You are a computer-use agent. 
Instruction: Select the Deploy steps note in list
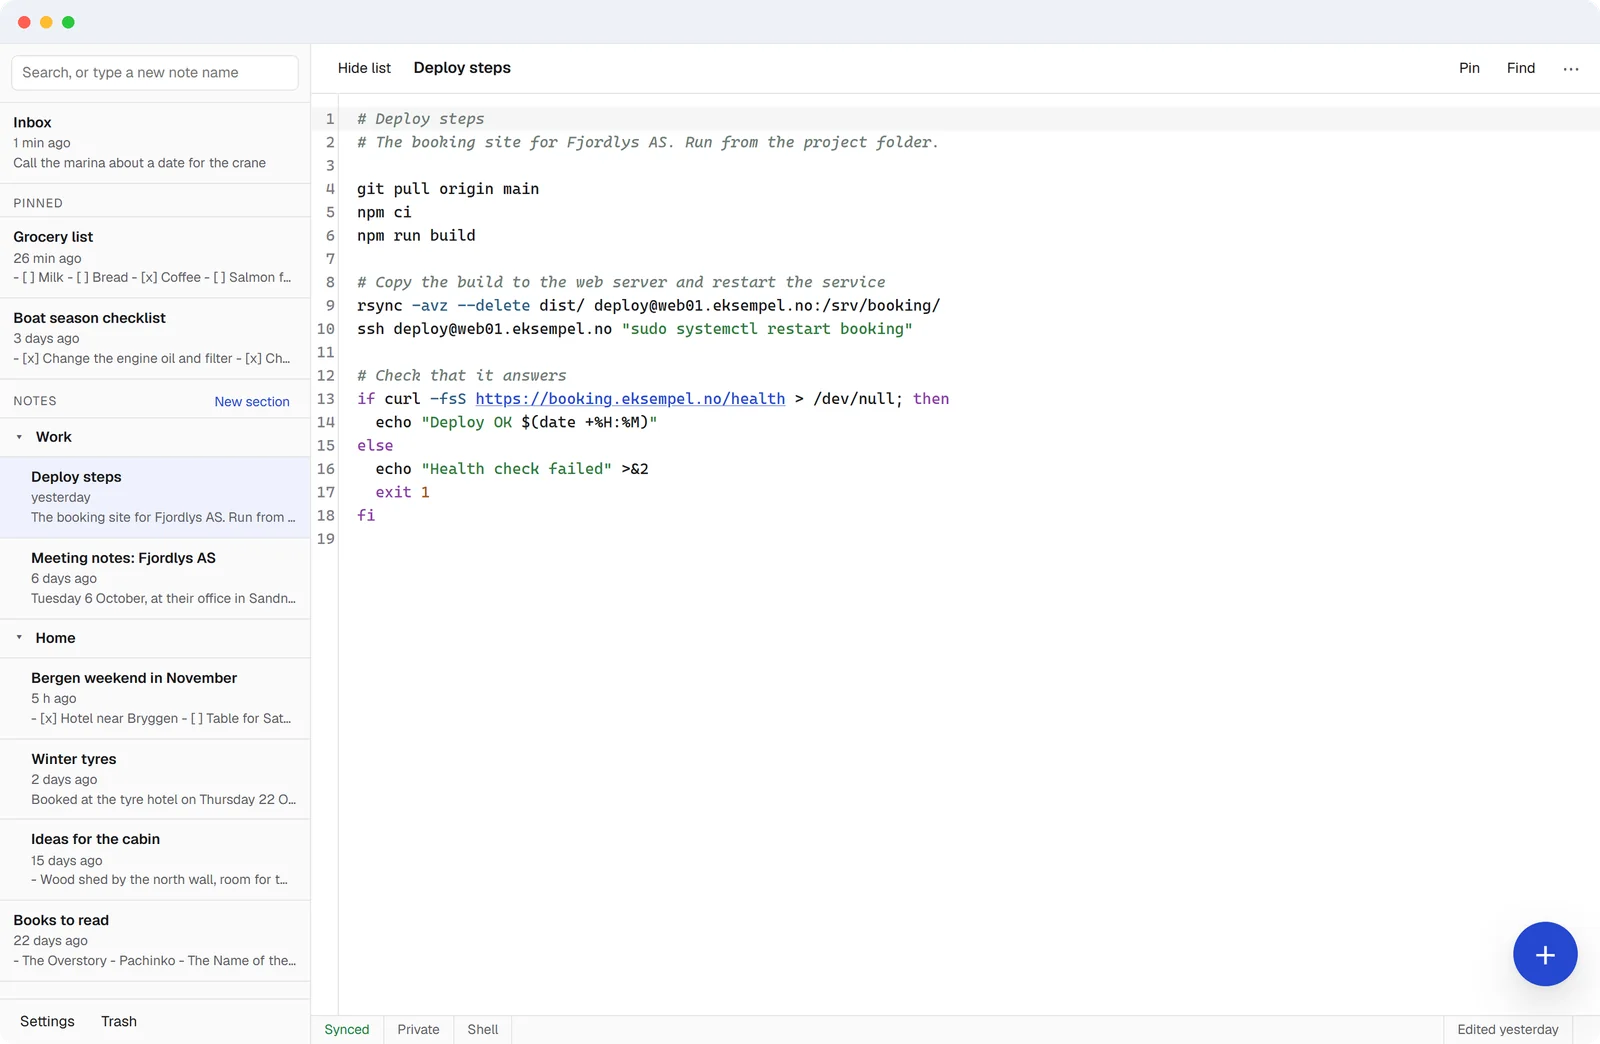155,497
